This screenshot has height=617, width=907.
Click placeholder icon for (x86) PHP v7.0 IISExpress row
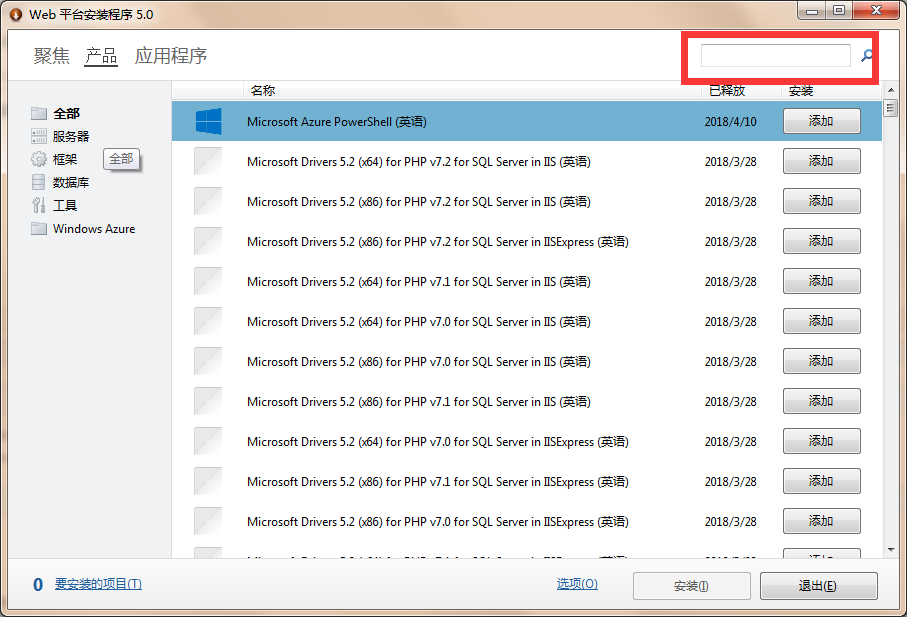click(x=208, y=521)
